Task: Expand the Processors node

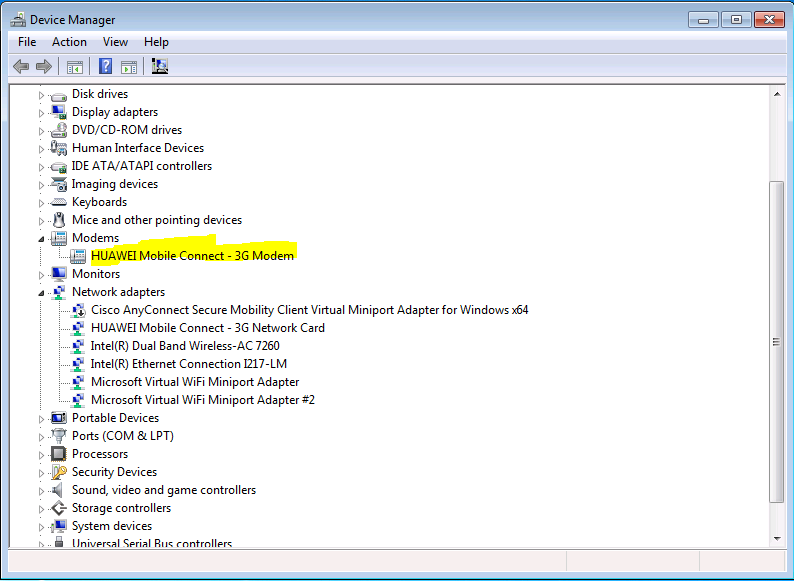Action: click(x=42, y=455)
